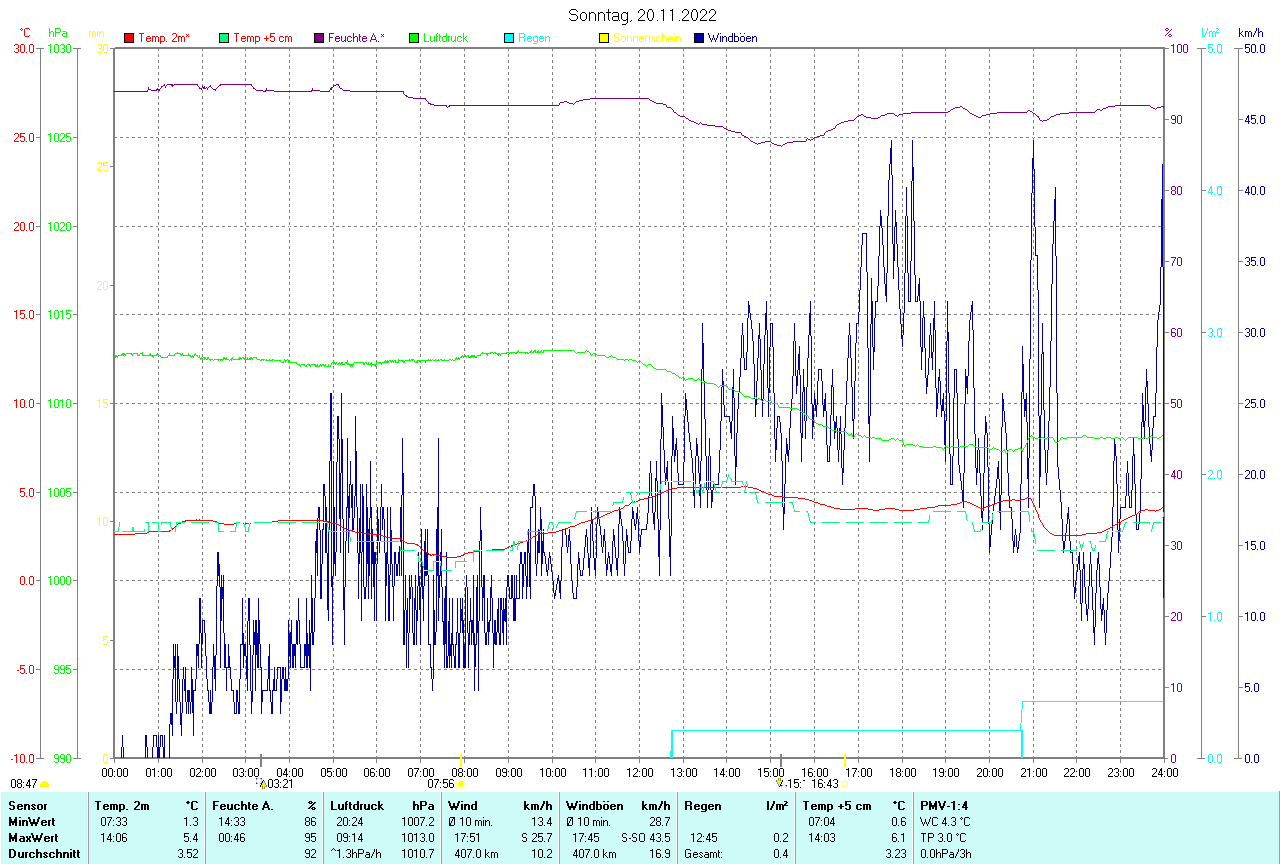
Task: Click the Sensor header in the table
Action: 27,806
